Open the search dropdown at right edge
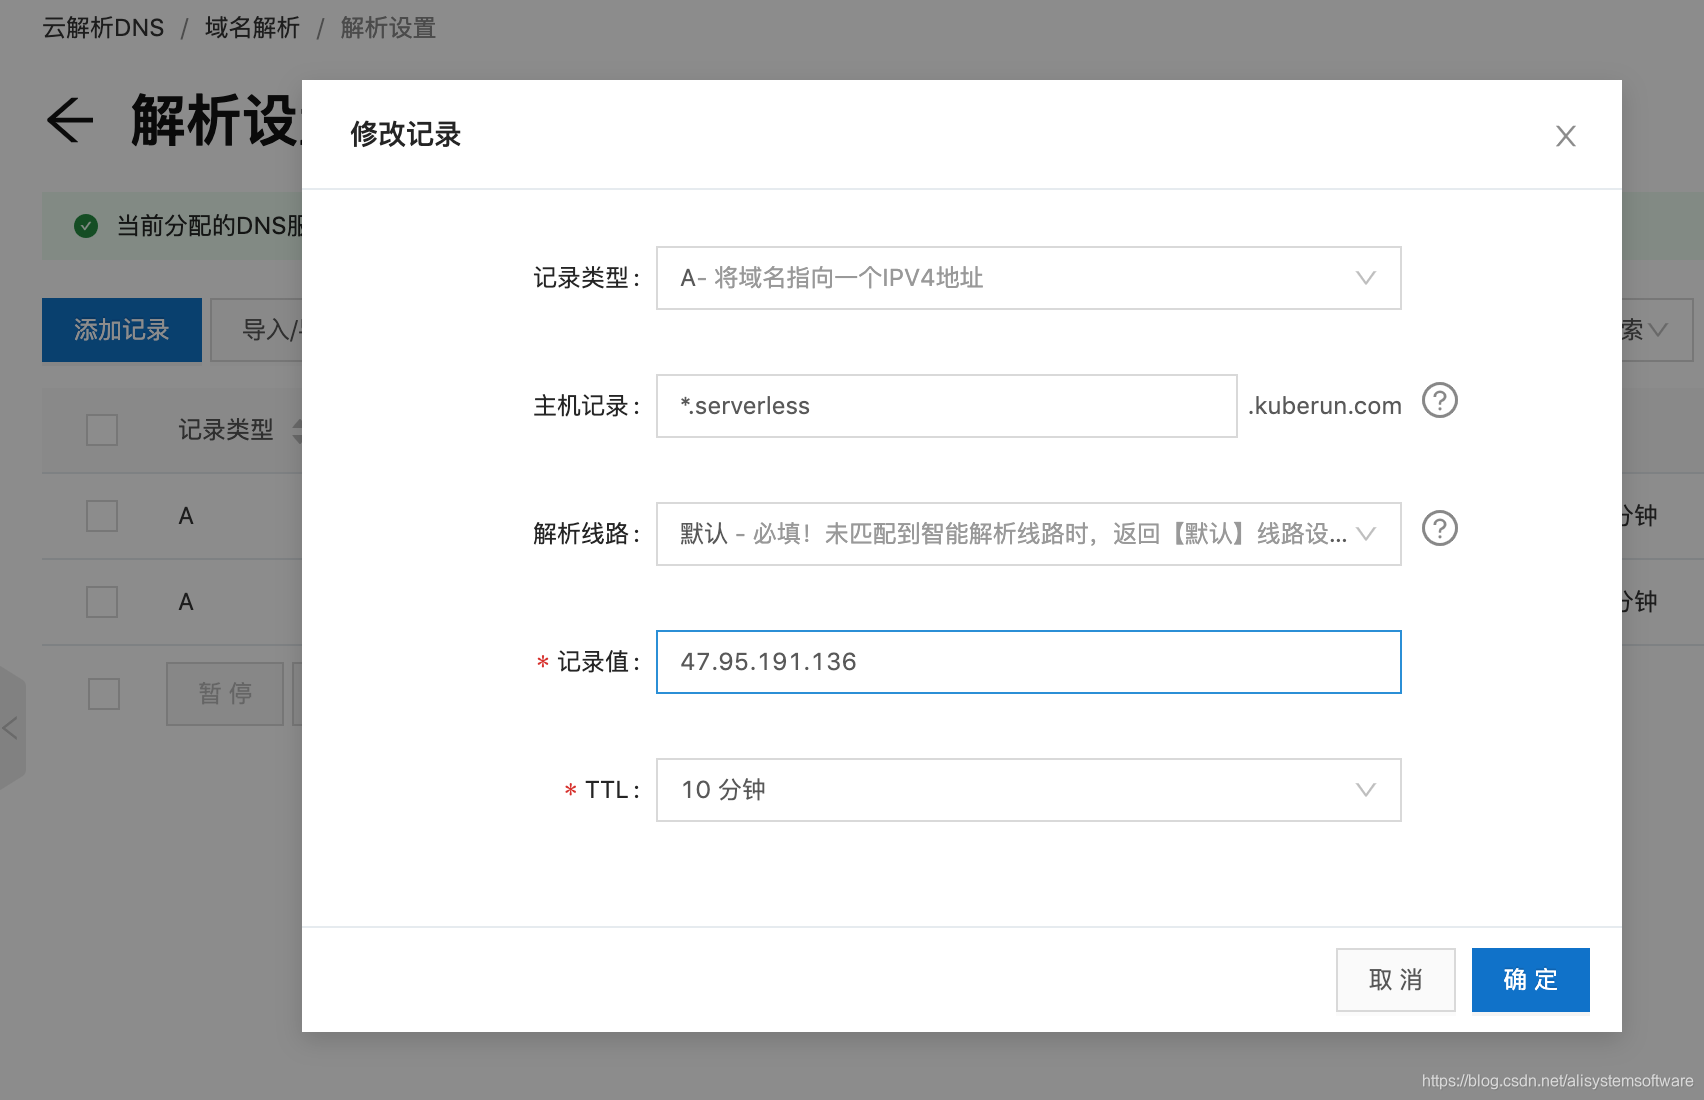Image resolution: width=1704 pixels, height=1100 pixels. click(x=1657, y=330)
